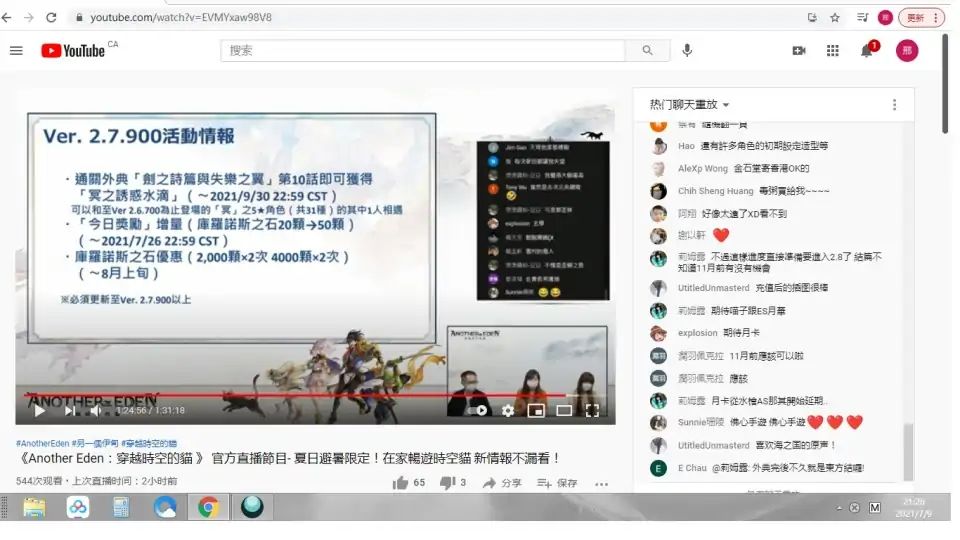Bookmark this page with the star icon
960x540 pixels.
pyautogui.click(x=834, y=18)
